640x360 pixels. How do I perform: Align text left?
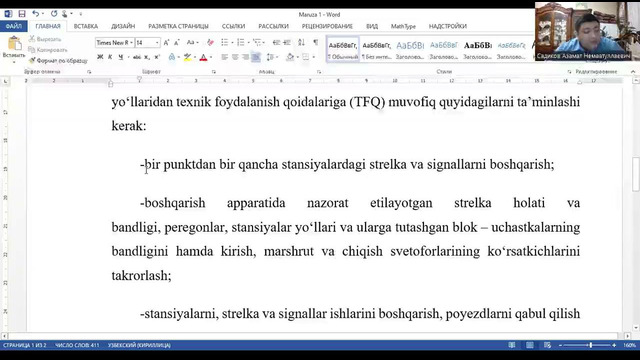(x=224, y=57)
